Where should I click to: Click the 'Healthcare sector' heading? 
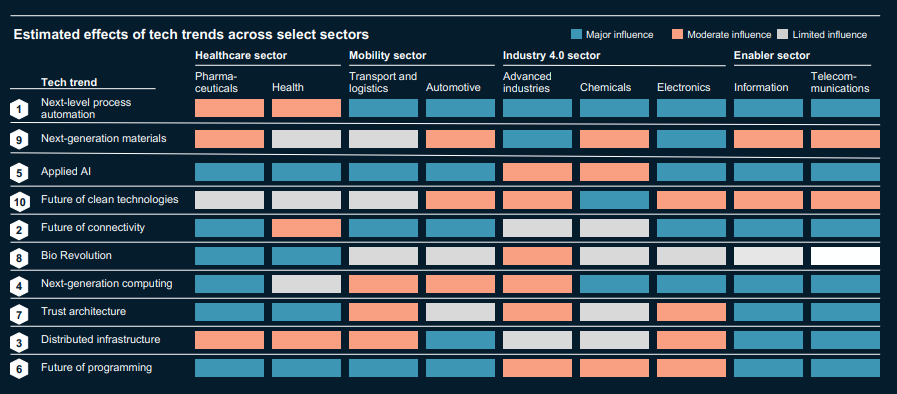(x=241, y=55)
